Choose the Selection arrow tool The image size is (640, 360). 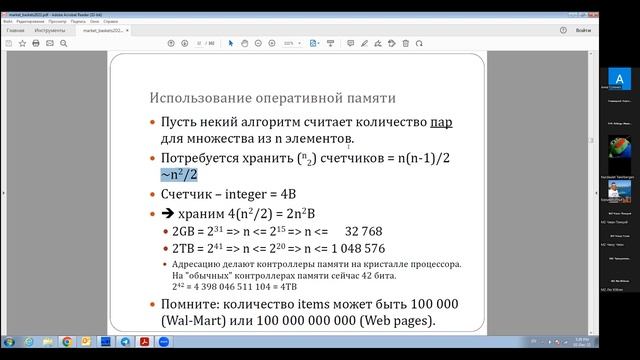point(231,43)
